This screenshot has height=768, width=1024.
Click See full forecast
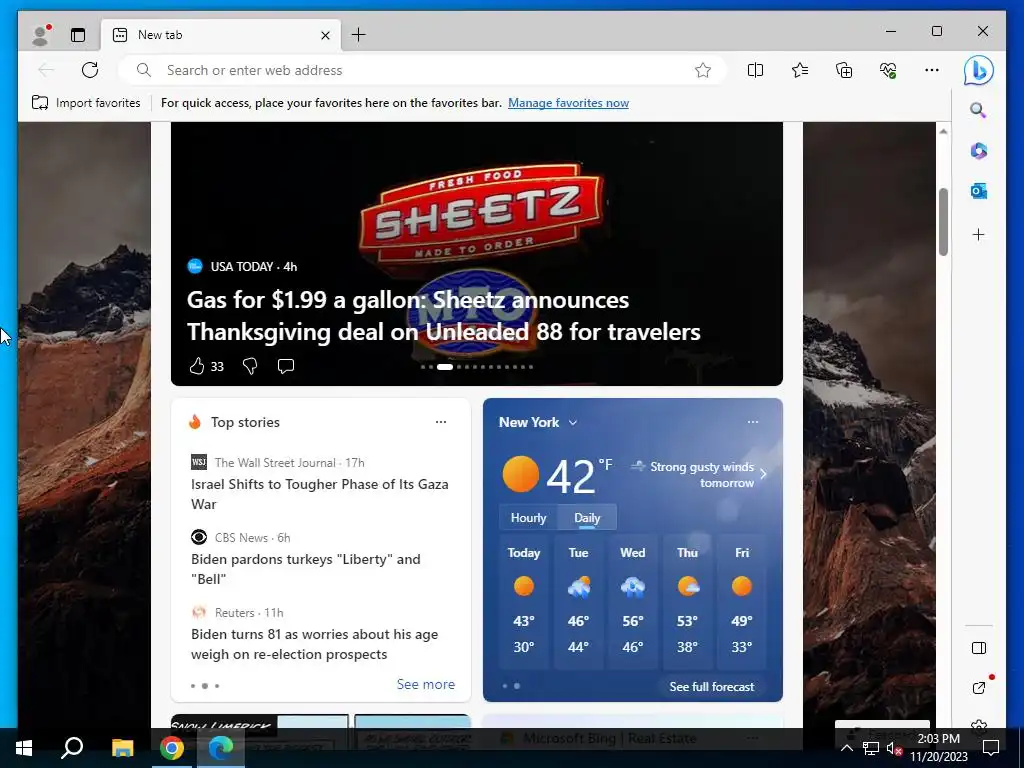point(712,686)
